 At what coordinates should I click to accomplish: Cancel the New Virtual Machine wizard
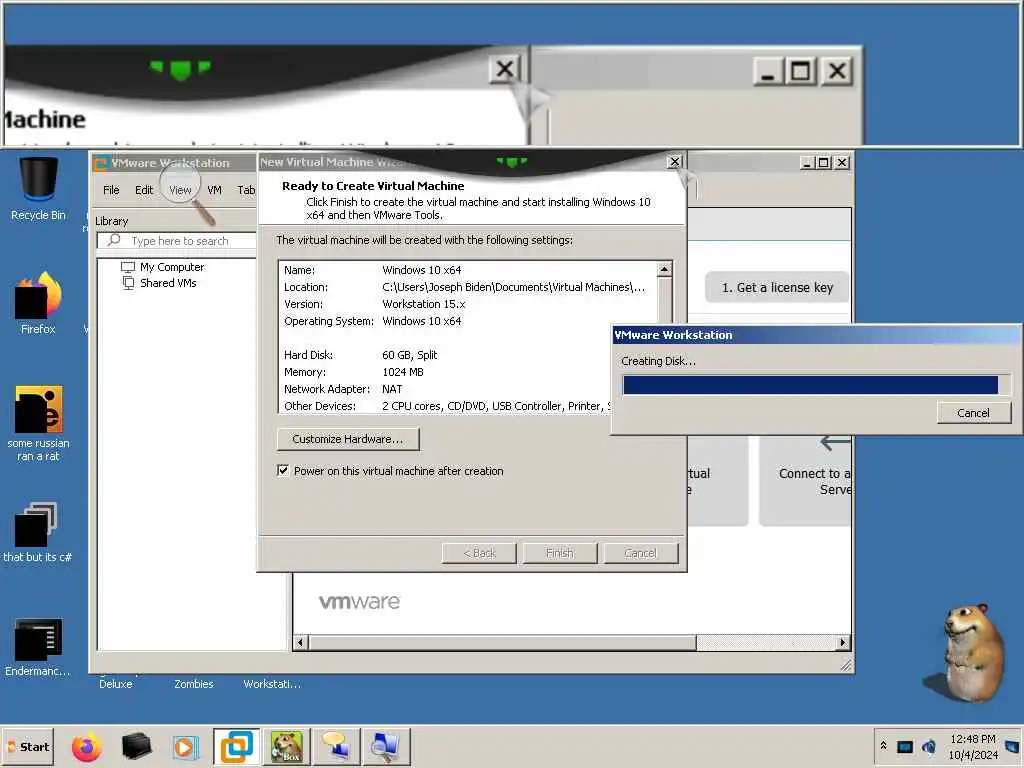tap(641, 553)
